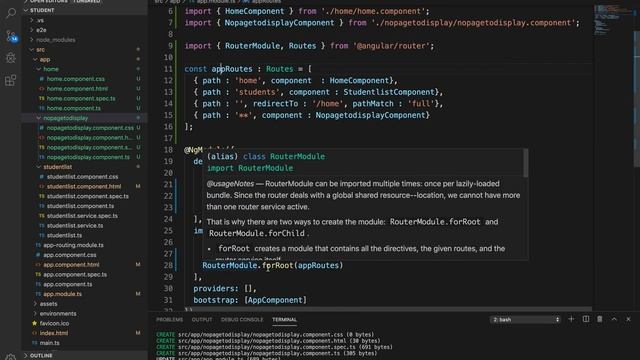Open index.html file

pyautogui.click(x=54, y=333)
